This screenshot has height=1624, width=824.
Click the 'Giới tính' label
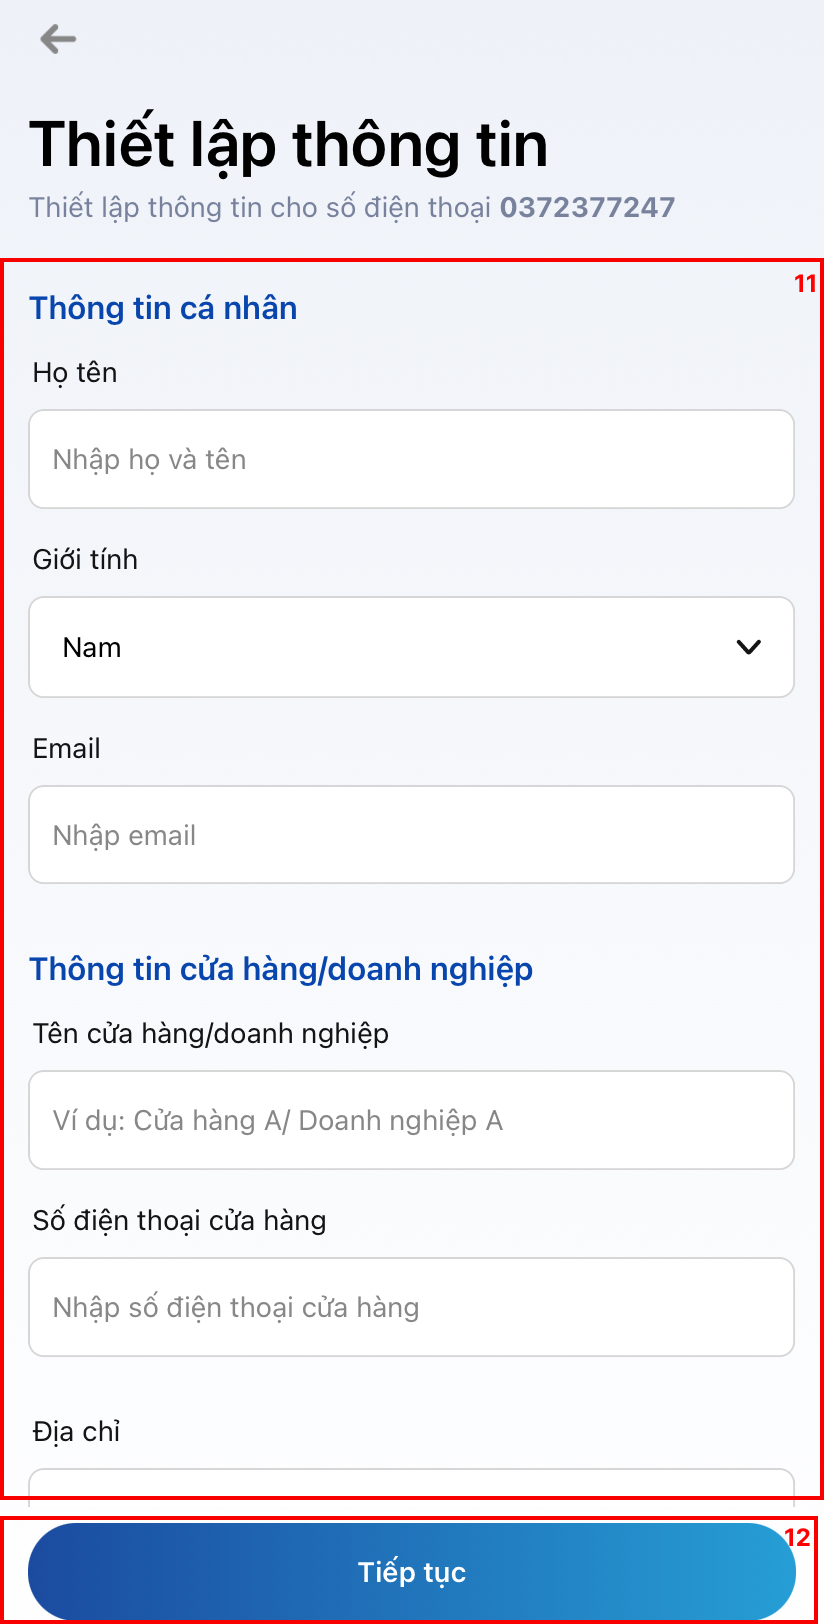85,560
